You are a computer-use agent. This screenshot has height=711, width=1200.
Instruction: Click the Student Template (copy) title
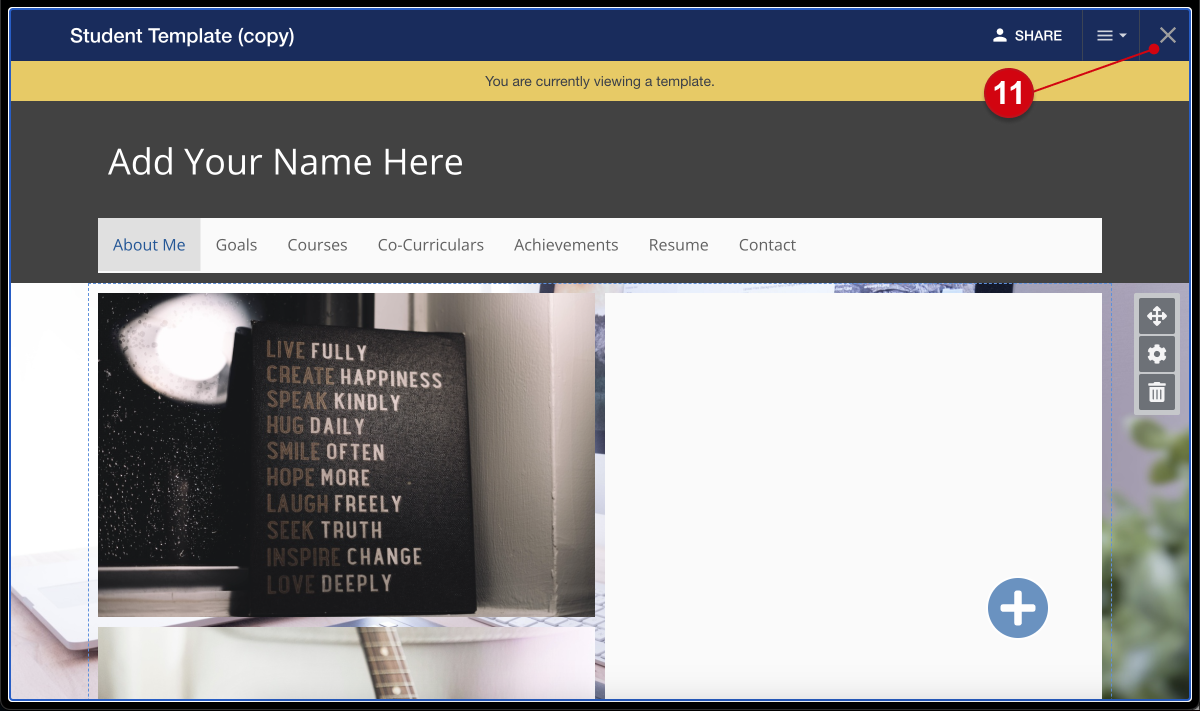[182, 36]
